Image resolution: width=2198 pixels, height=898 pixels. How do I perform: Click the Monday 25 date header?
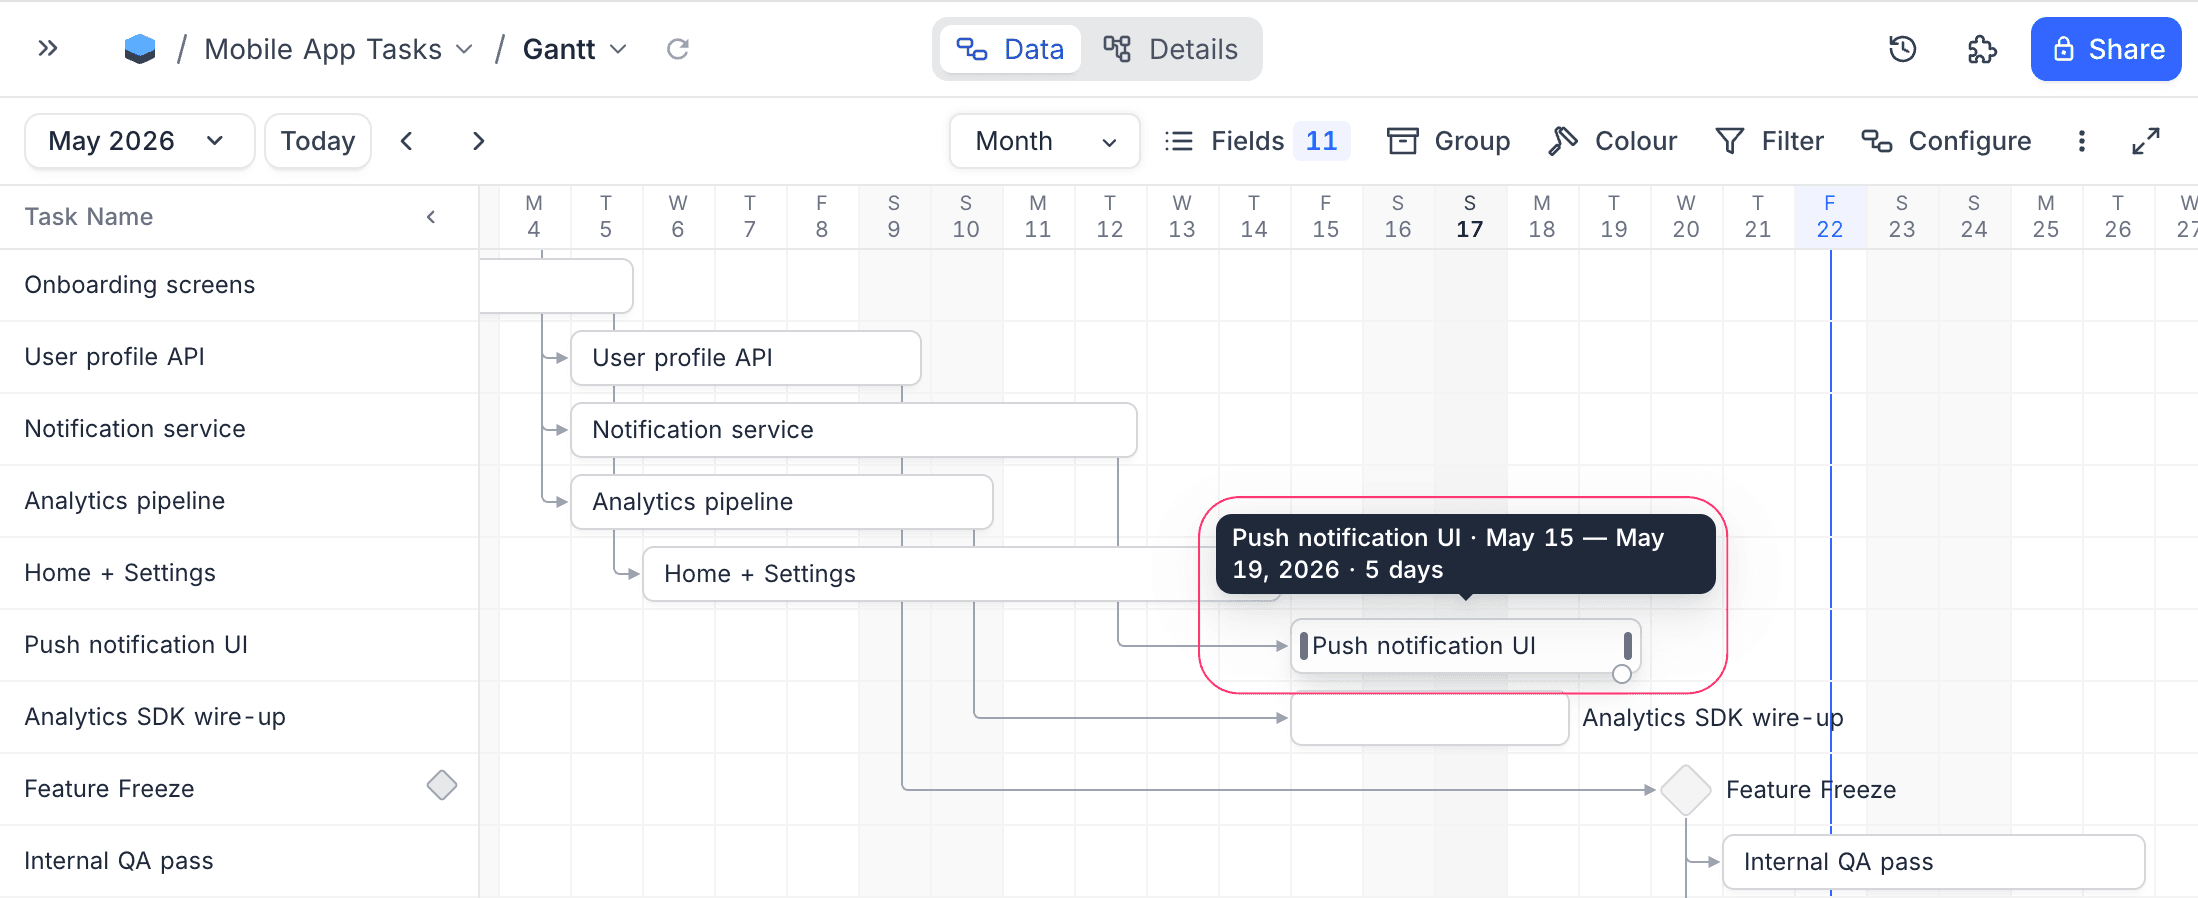(x=2046, y=217)
